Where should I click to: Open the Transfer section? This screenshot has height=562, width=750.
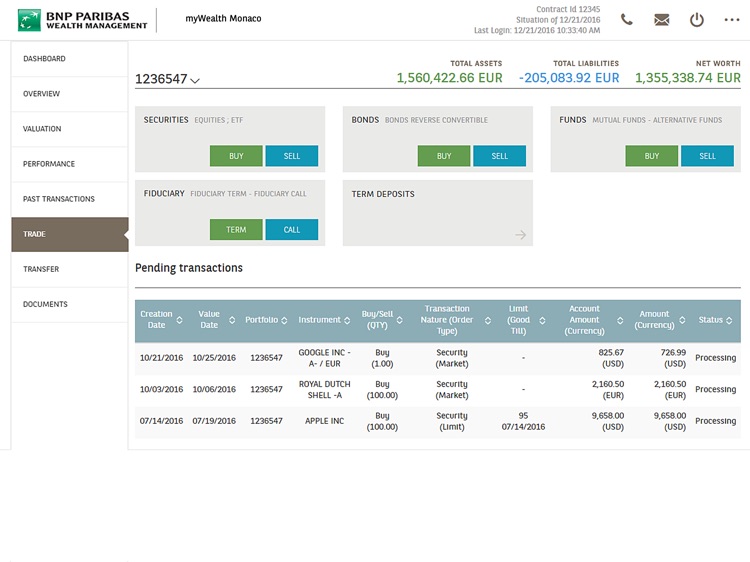(70, 269)
